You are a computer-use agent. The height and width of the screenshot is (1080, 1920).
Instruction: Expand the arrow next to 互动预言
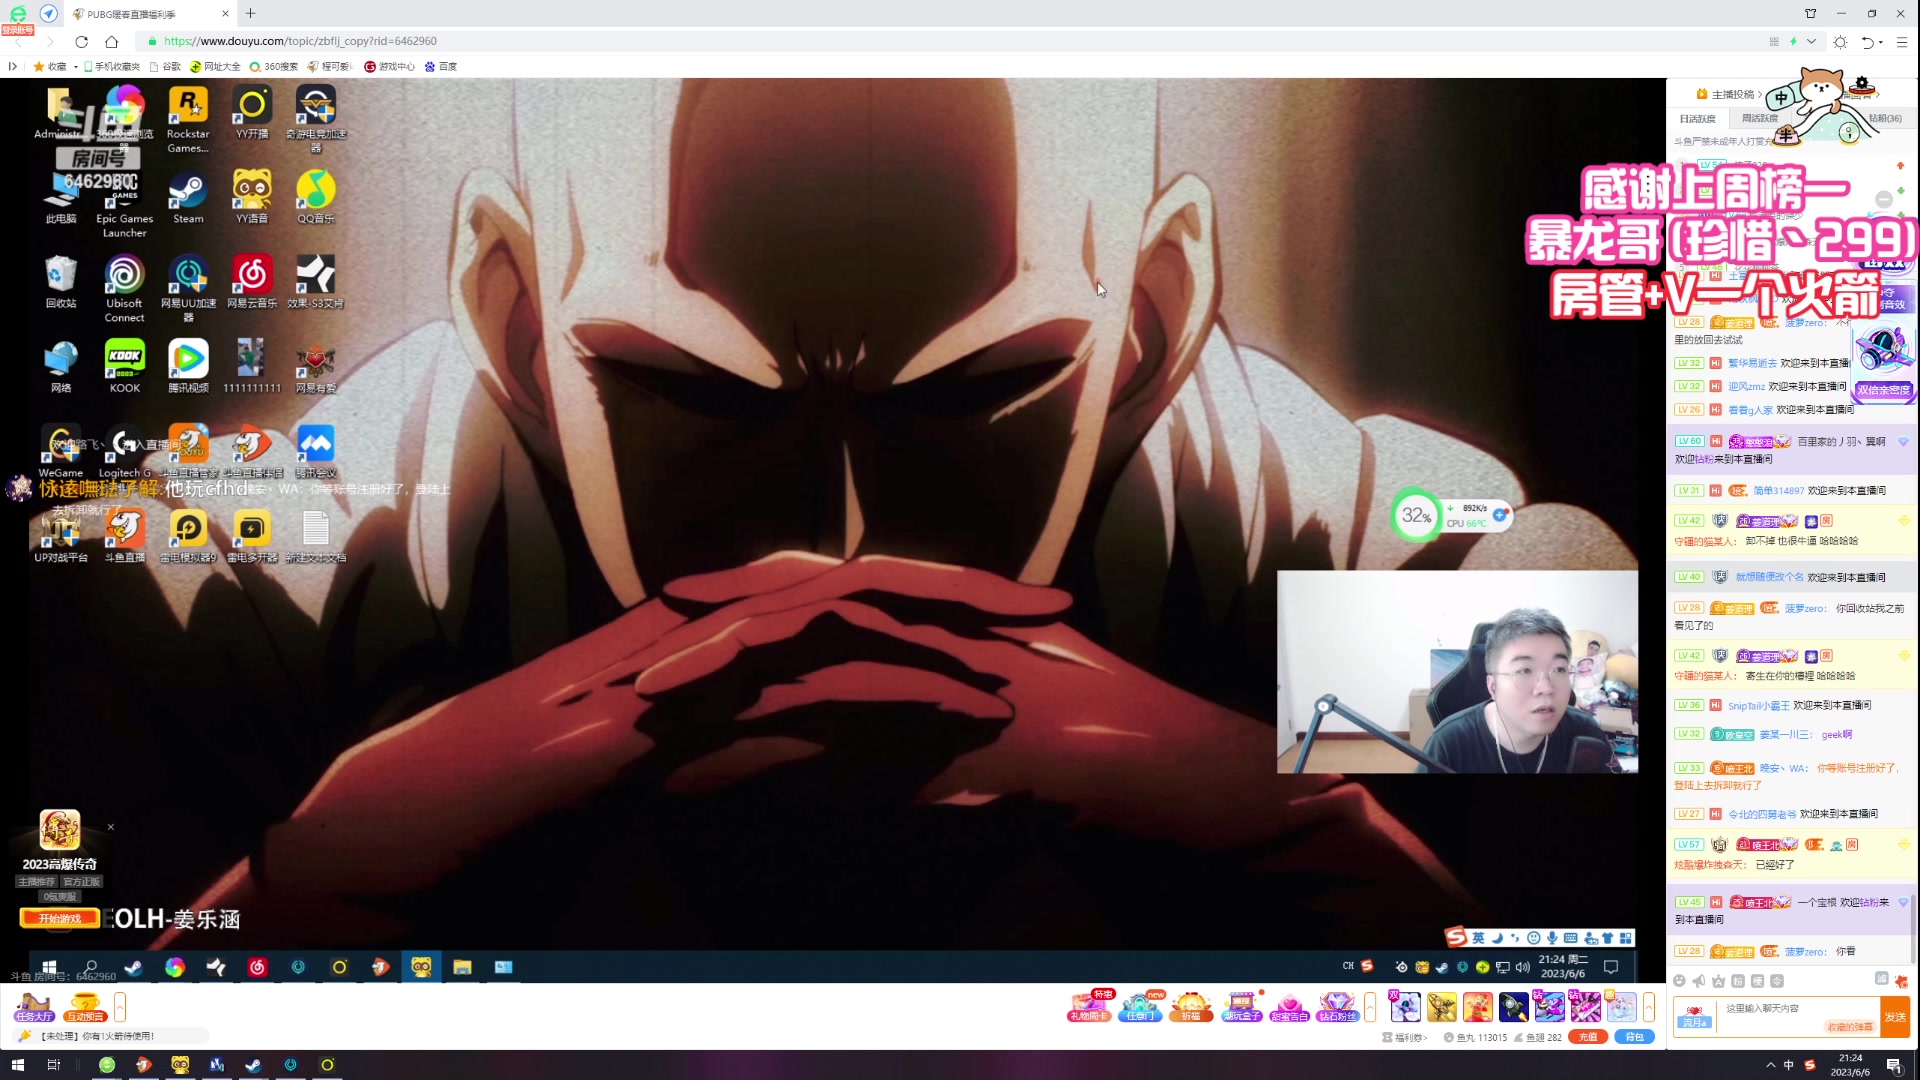tap(120, 1006)
